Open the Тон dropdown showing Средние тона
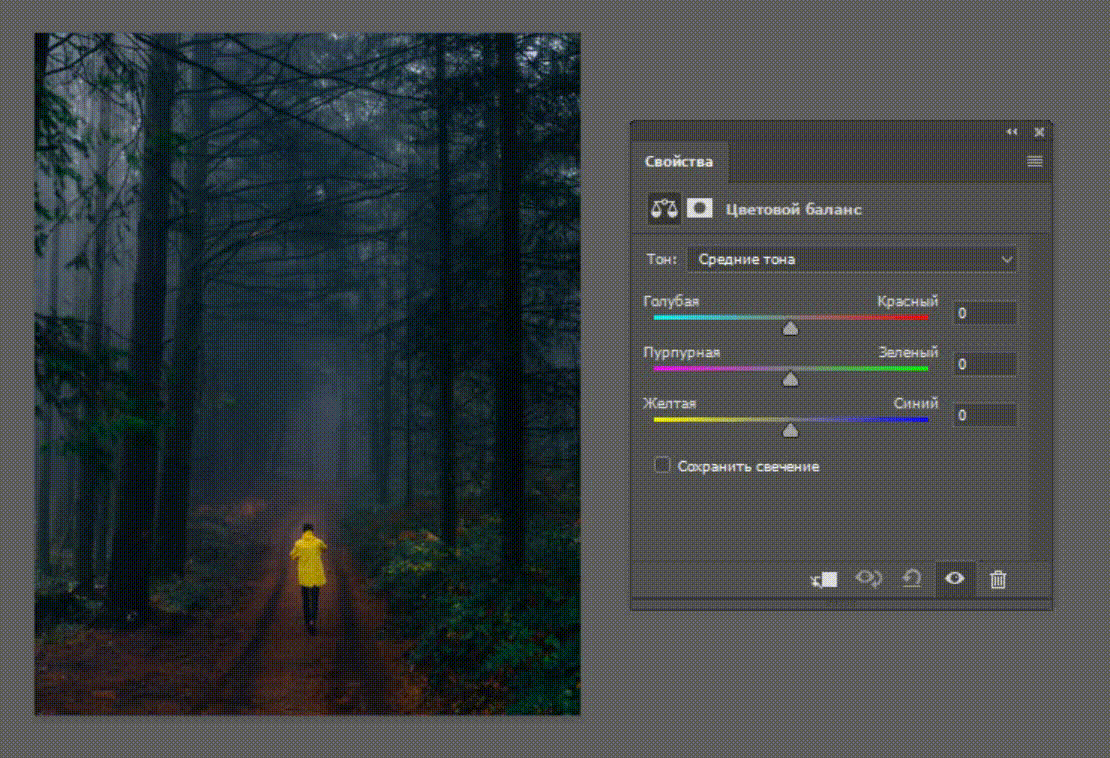 tap(852, 260)
